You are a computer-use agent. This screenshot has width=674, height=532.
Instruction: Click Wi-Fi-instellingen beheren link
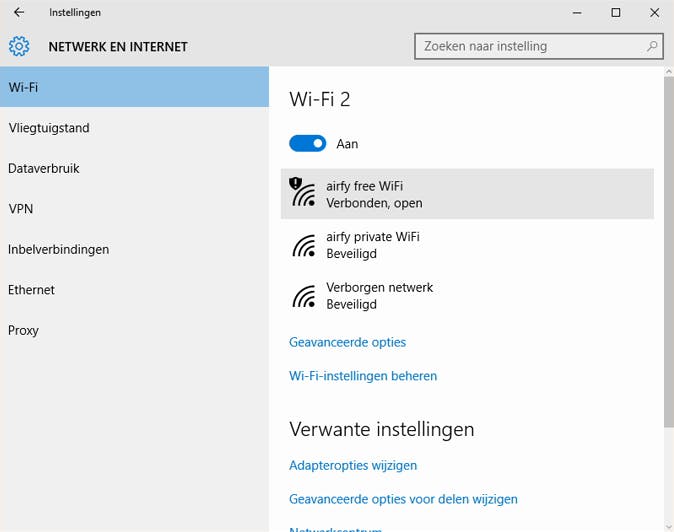[x=363, y=376]
